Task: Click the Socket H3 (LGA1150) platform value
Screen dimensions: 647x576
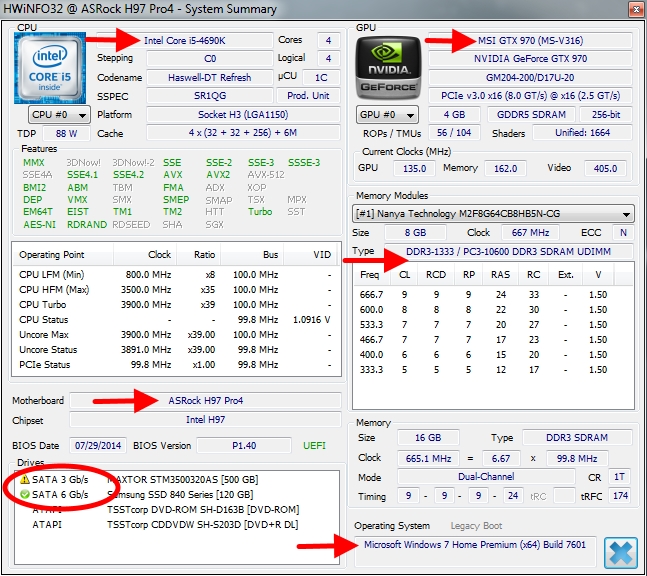Action: [x=243, y=114]
